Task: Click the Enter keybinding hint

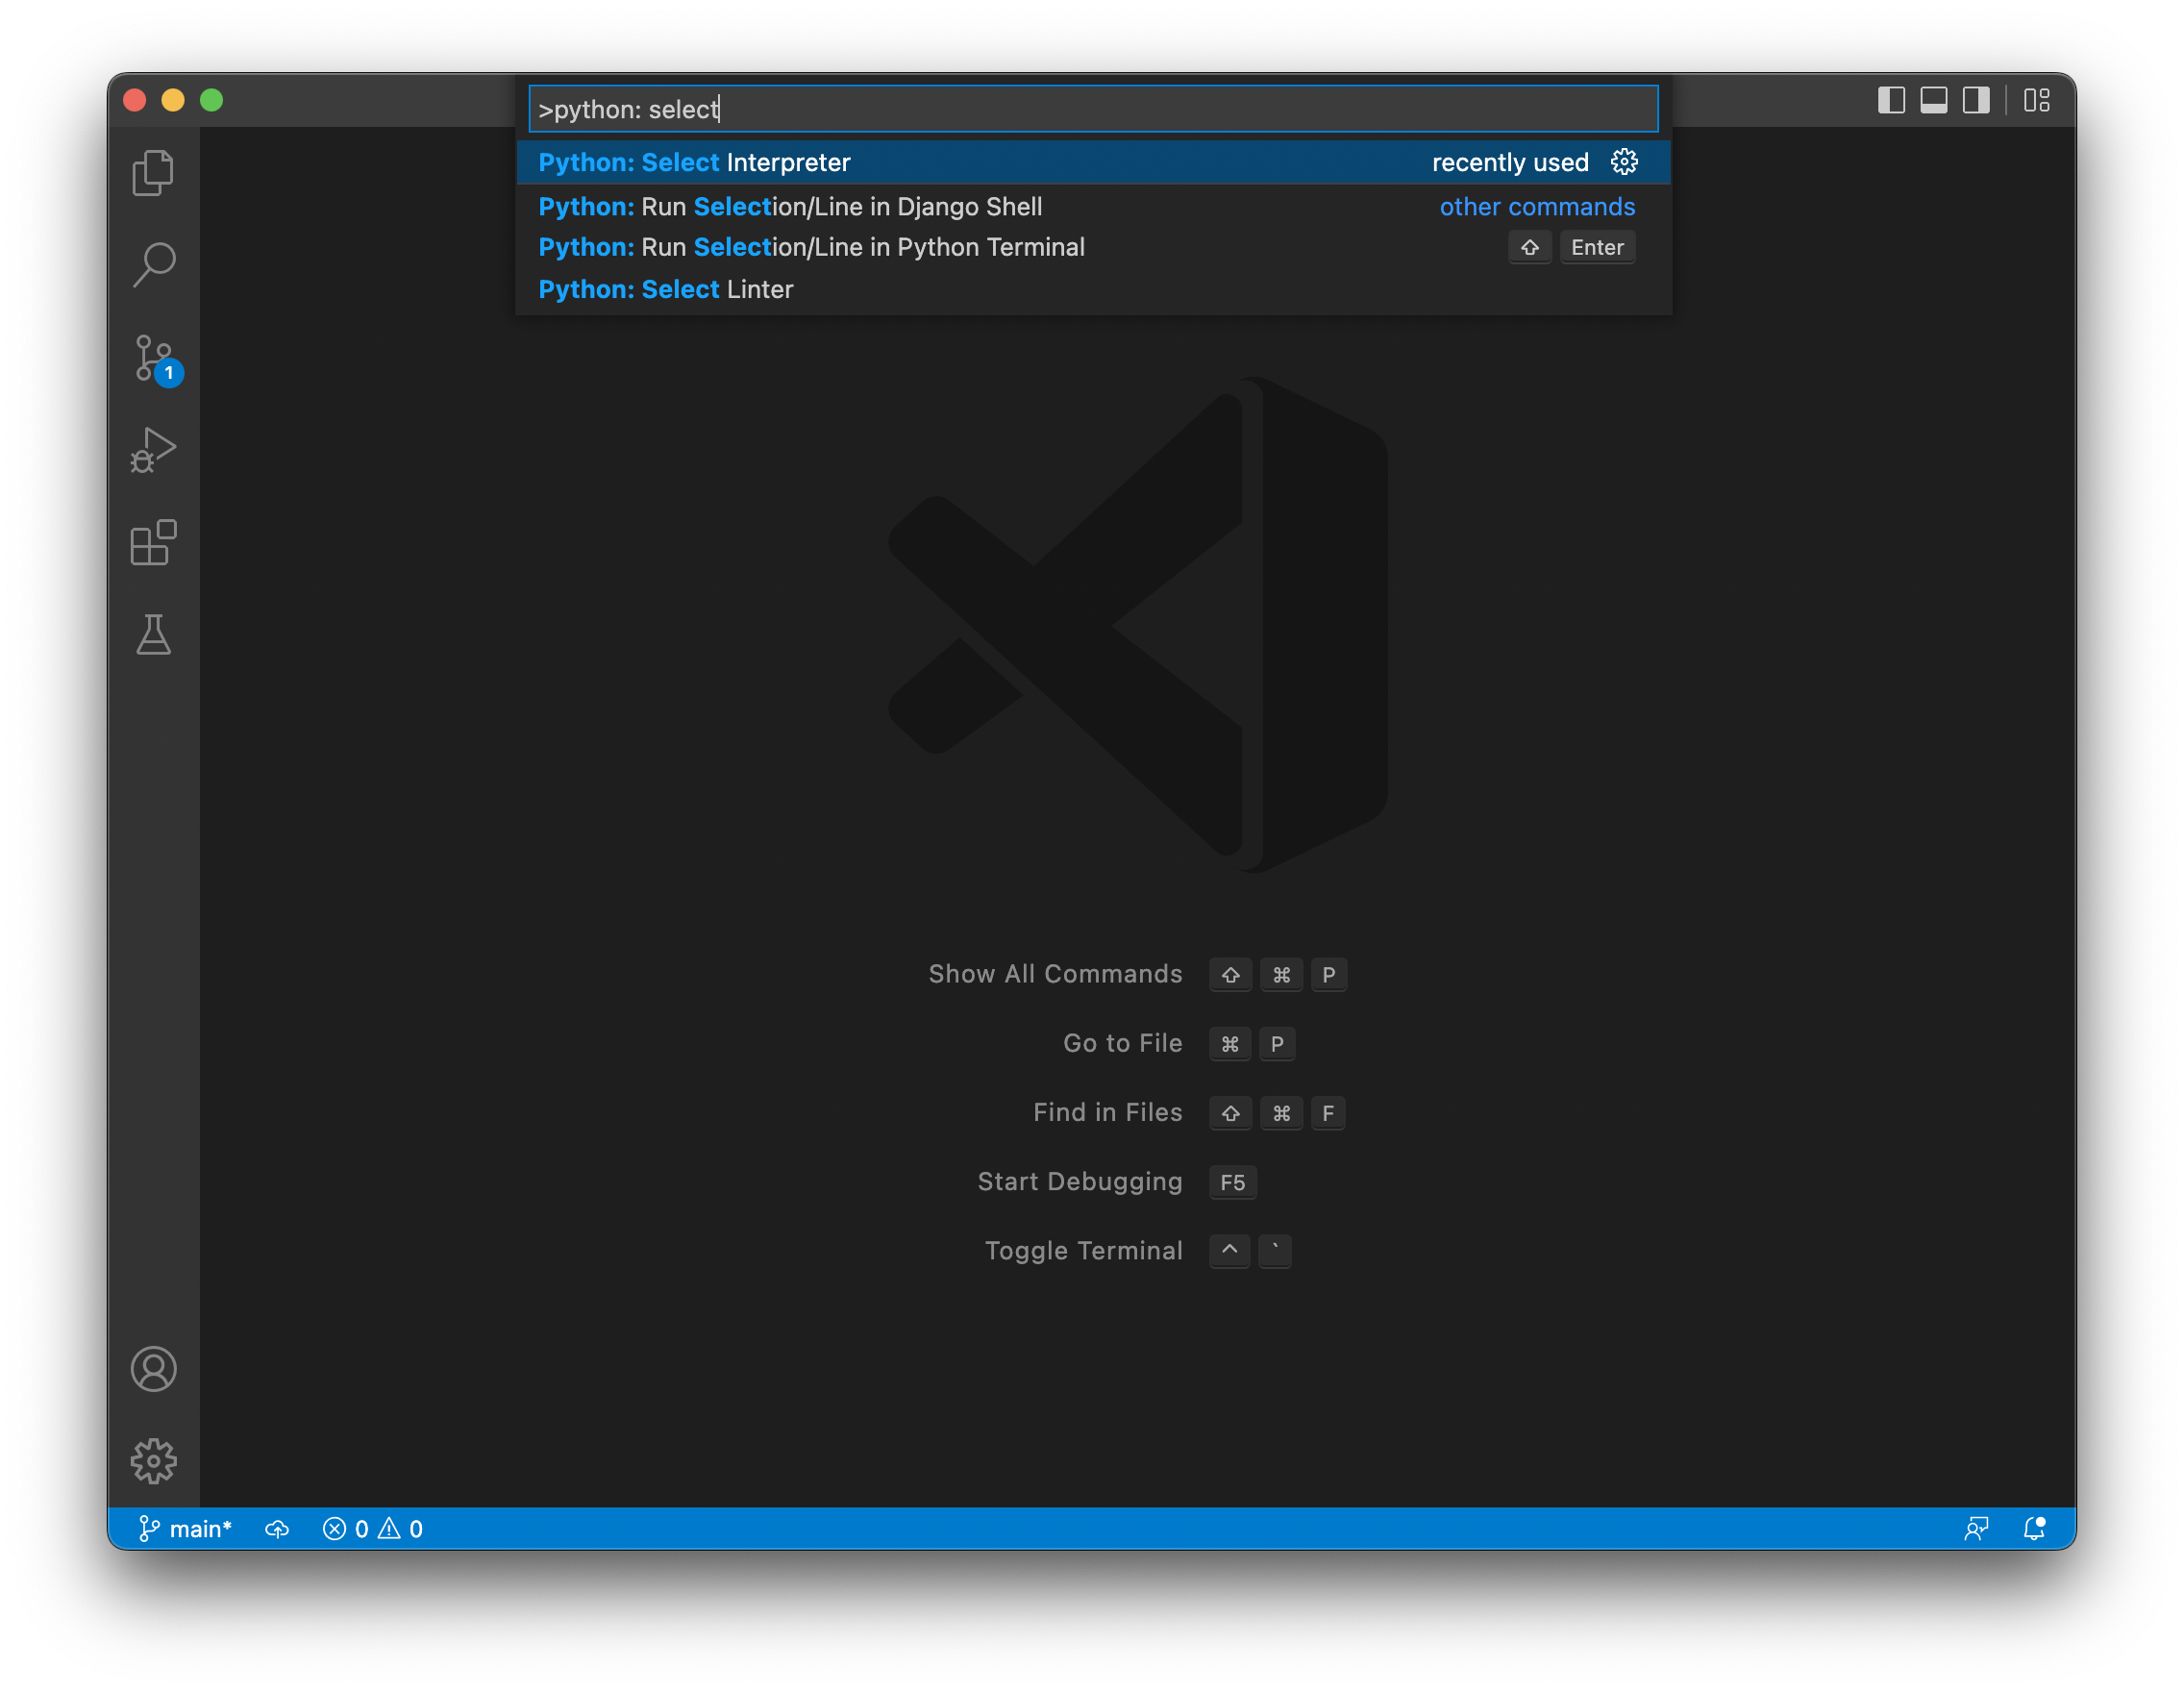Action: pyautogui.click(x=1597, y=248)
